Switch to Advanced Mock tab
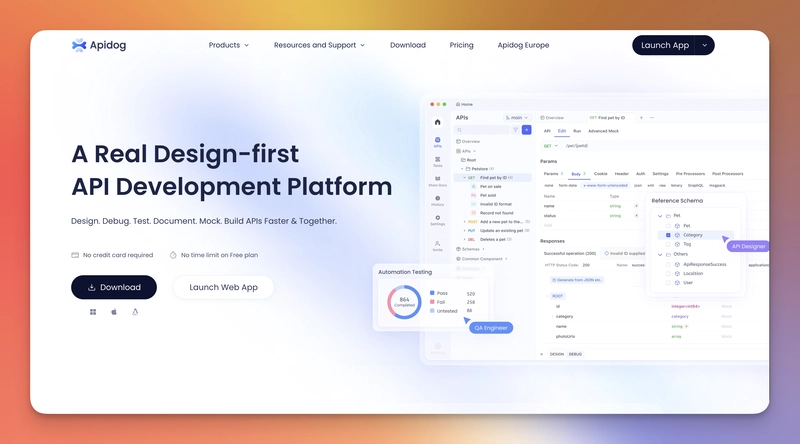 (x=604, y=131)
